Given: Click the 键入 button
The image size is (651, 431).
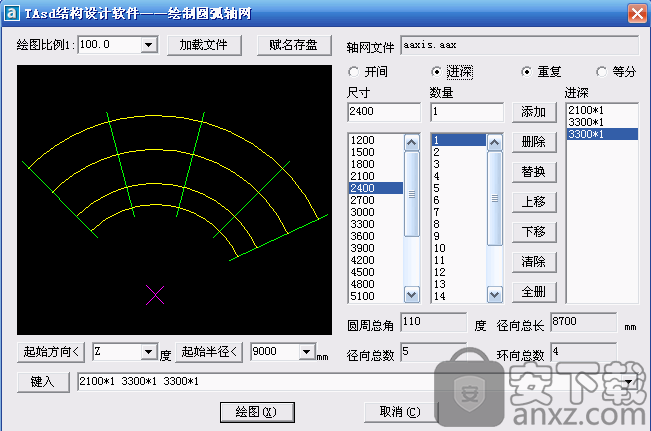Looking at the screenshot, I should click(43, 382).
